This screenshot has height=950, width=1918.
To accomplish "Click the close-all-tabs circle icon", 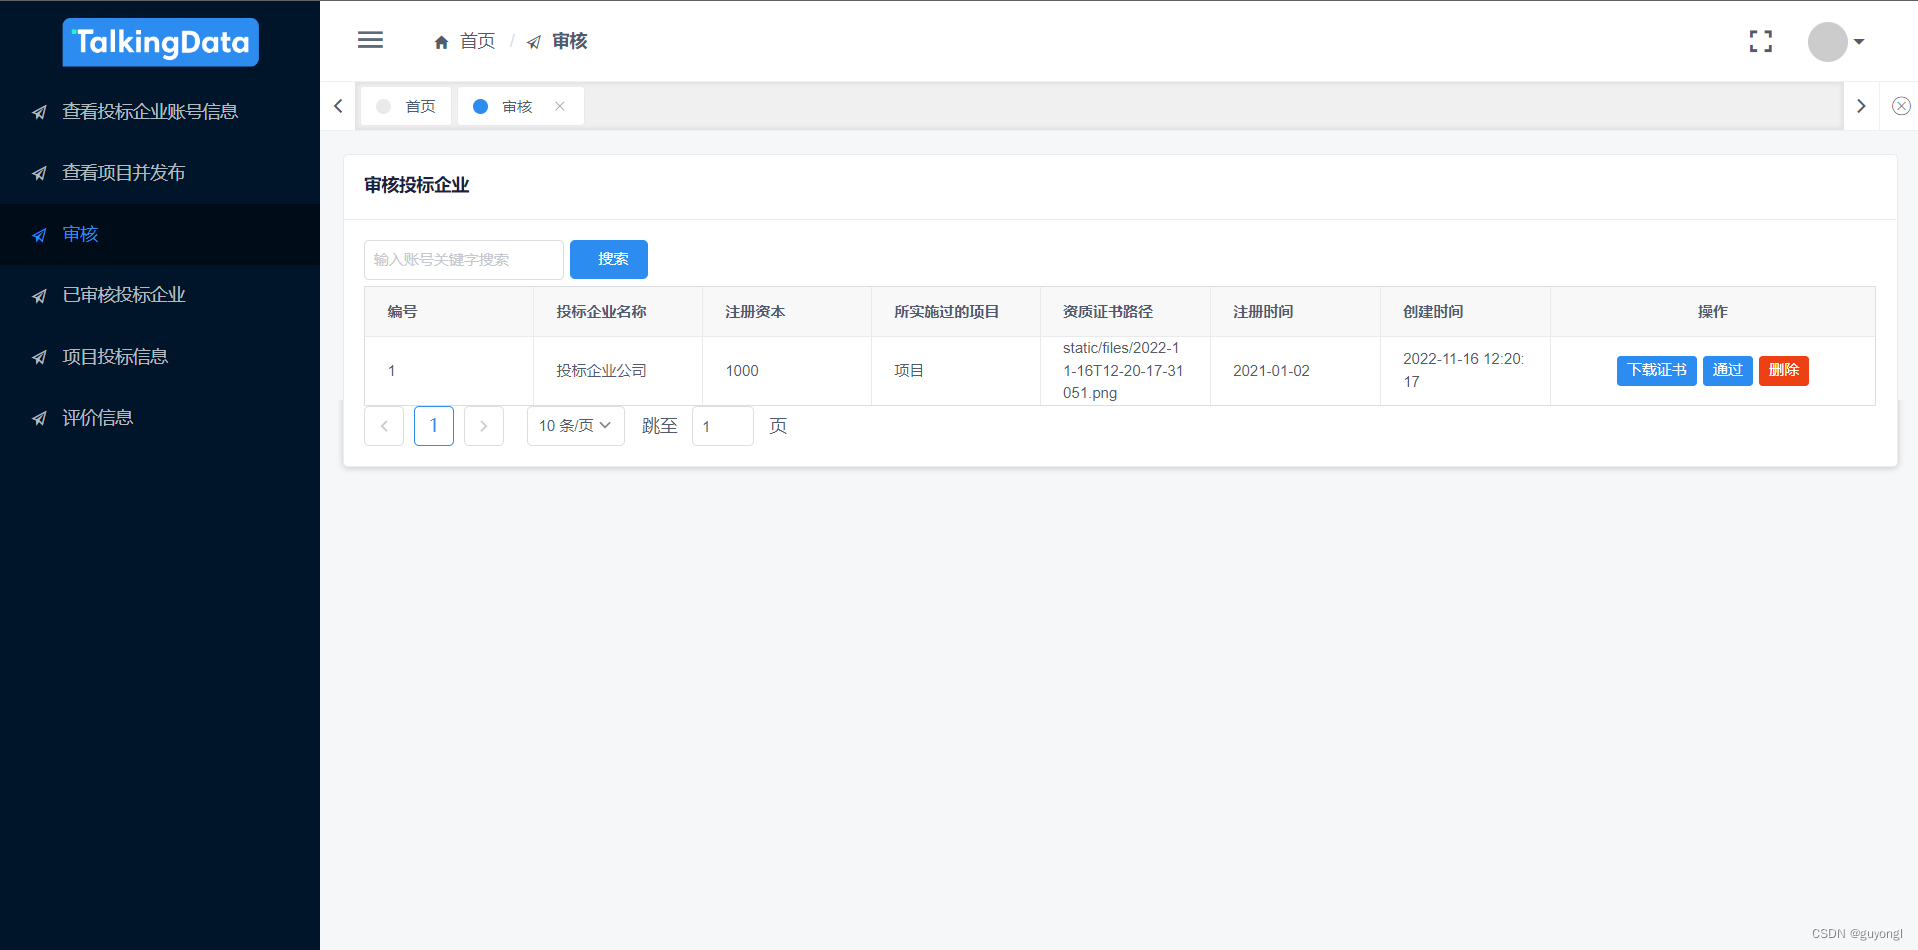I will click(x=1899, y=105).
